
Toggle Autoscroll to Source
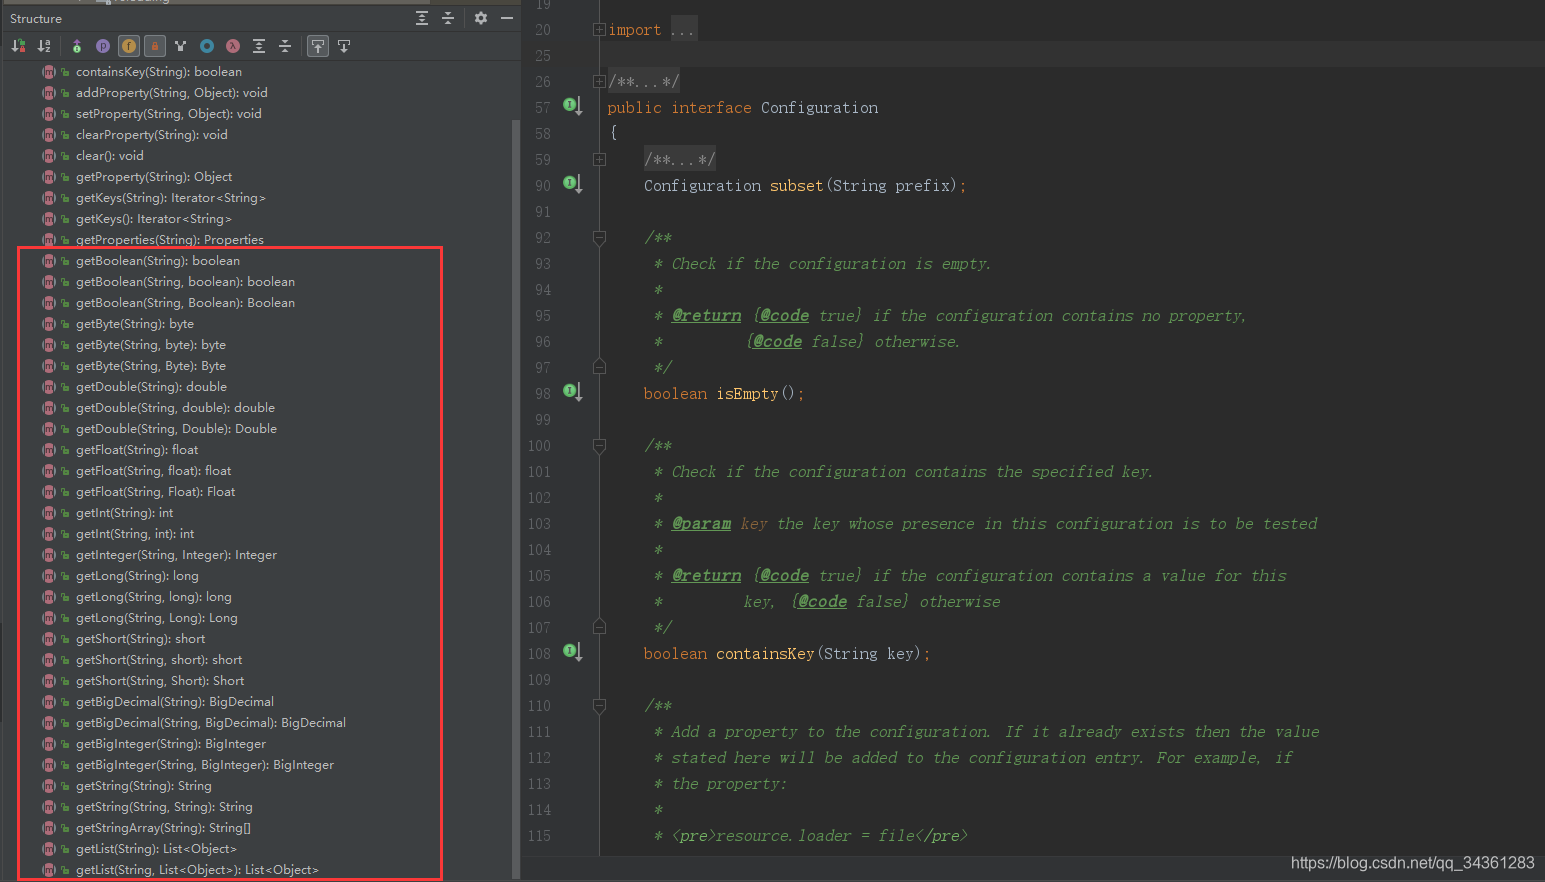click(x=318, y=46)
